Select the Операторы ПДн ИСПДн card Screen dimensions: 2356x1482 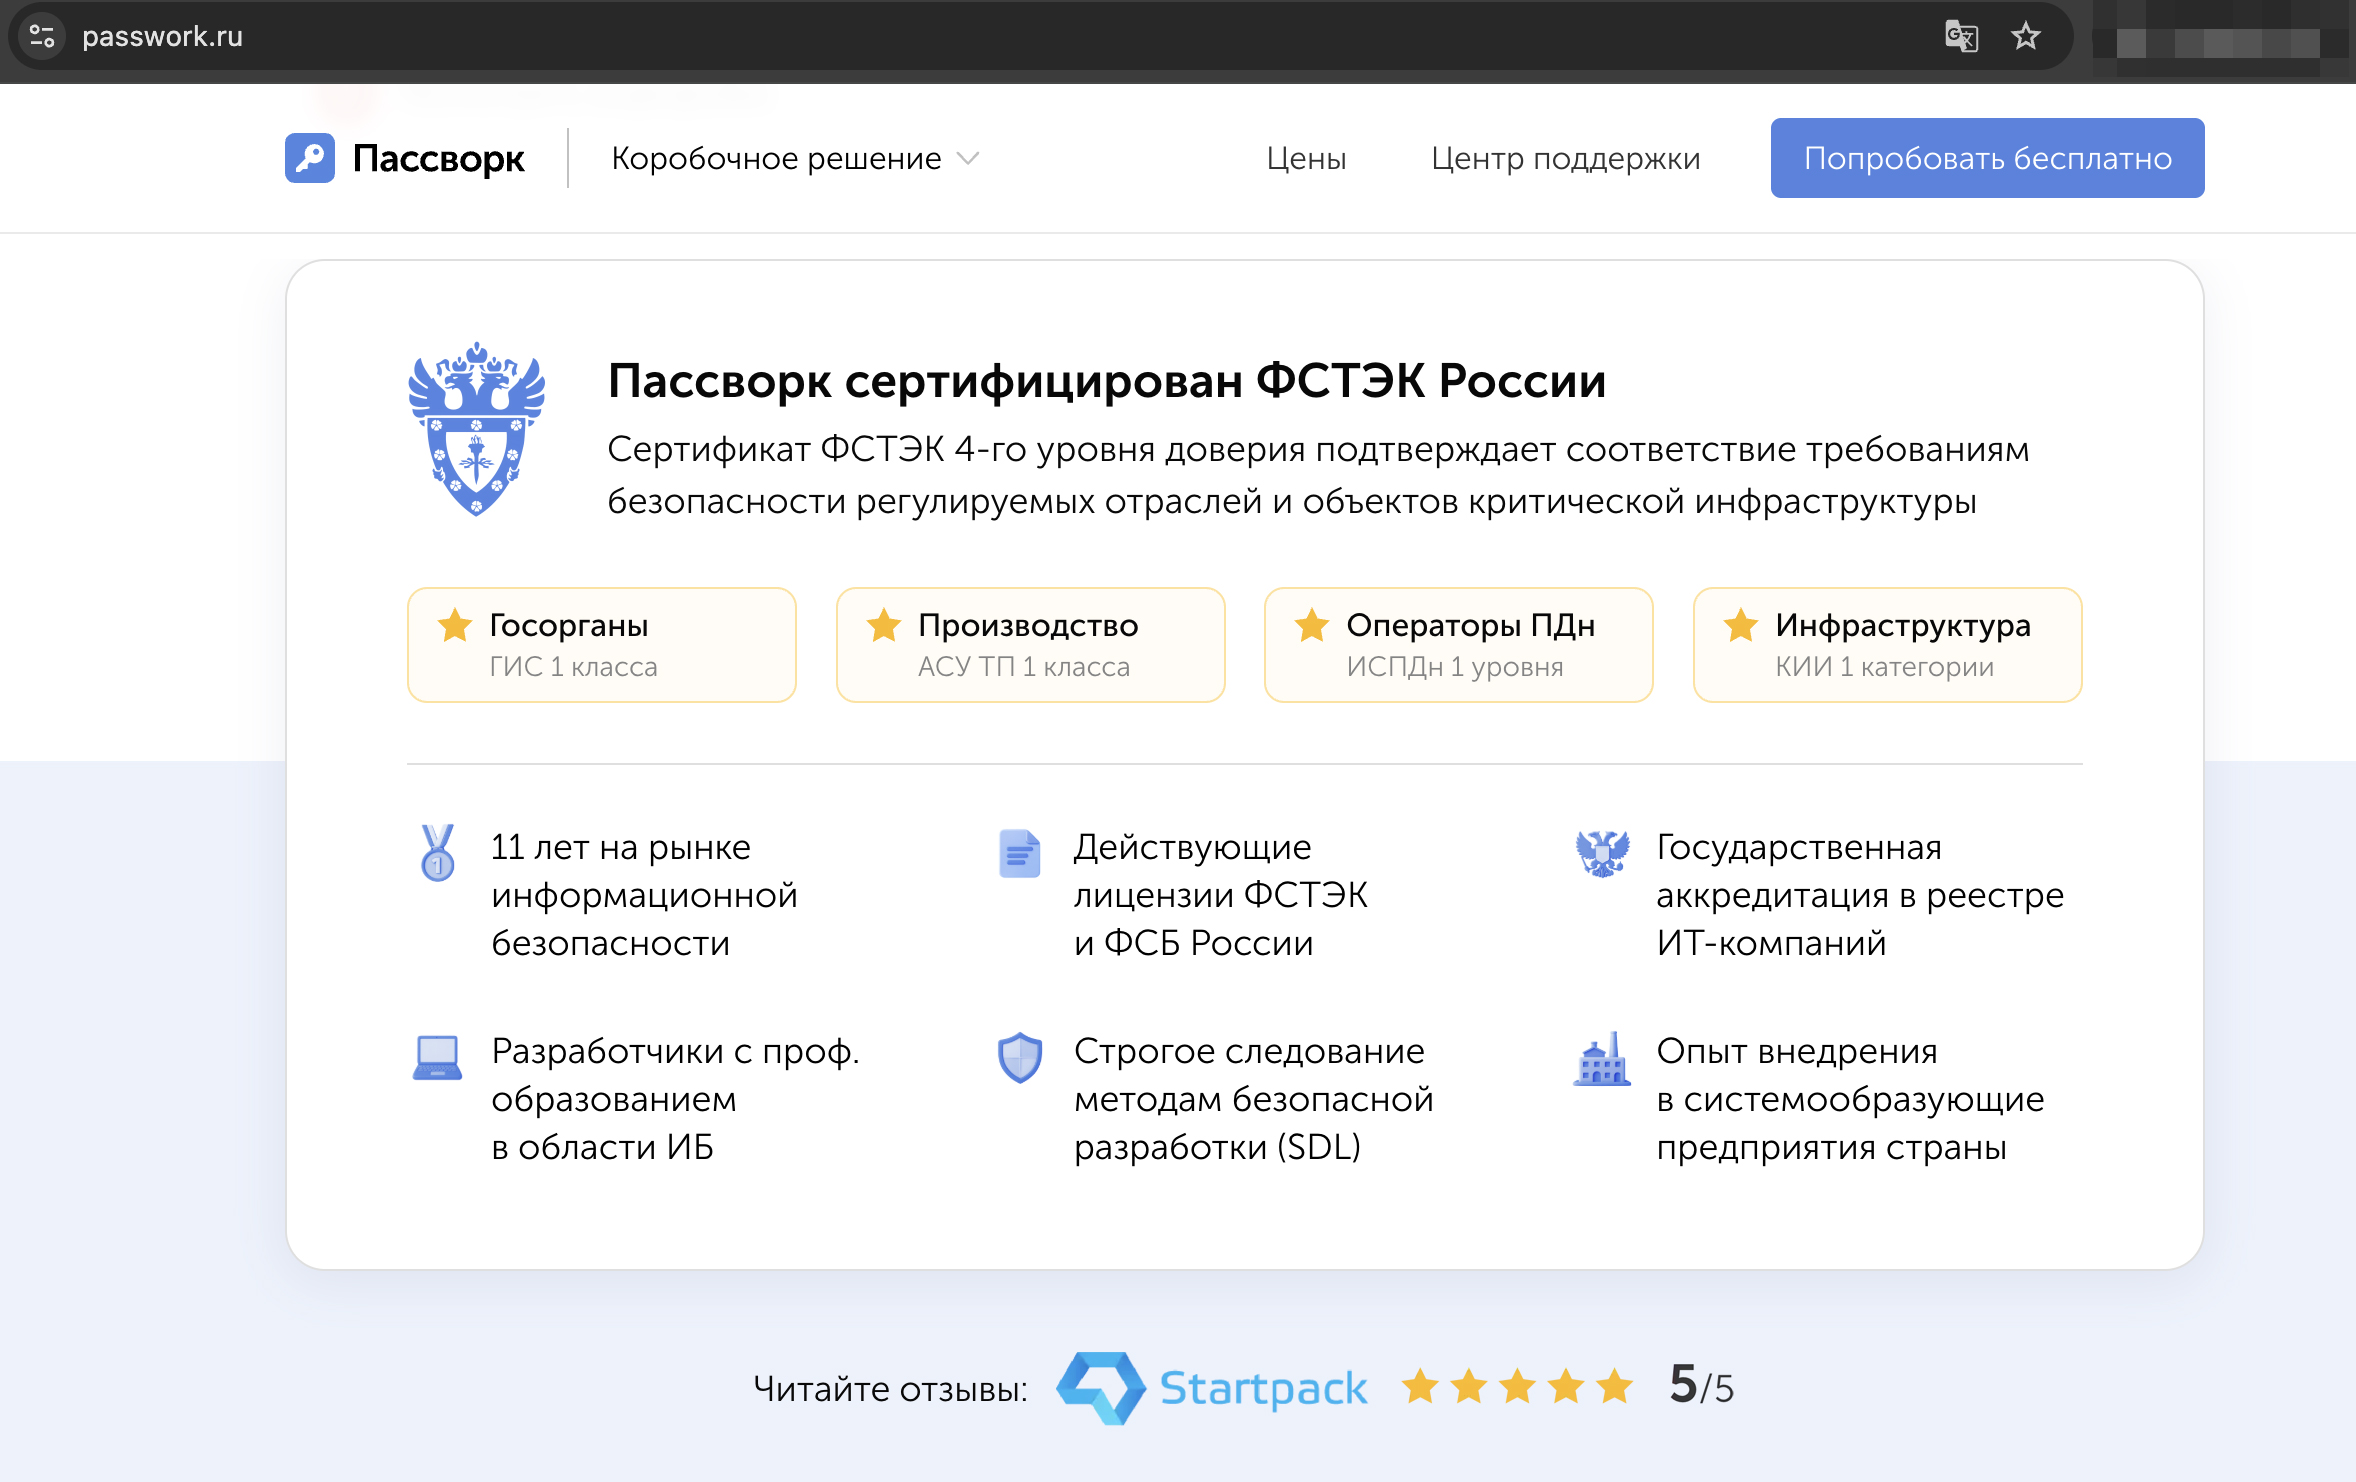(1459, 645)
